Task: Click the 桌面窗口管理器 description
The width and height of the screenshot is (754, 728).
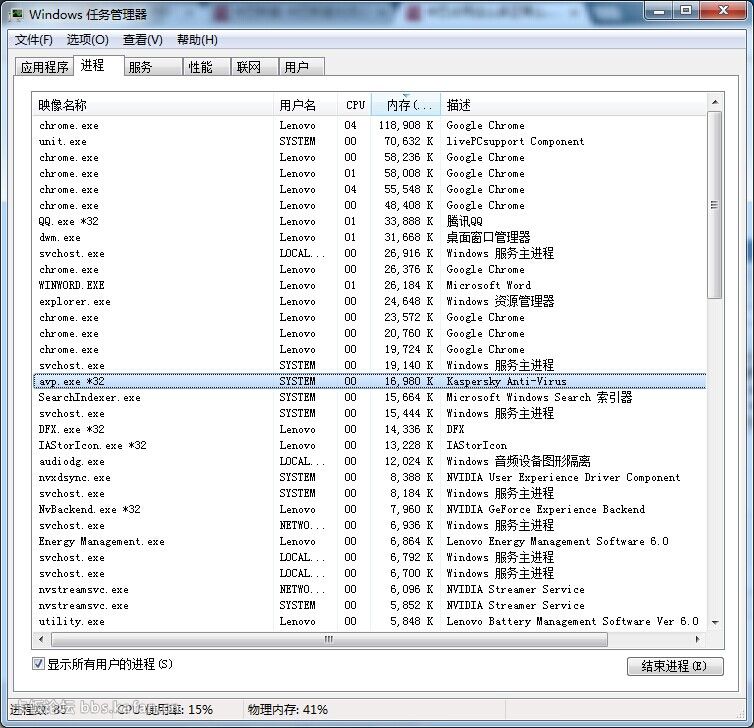Action: pos(488,237)
